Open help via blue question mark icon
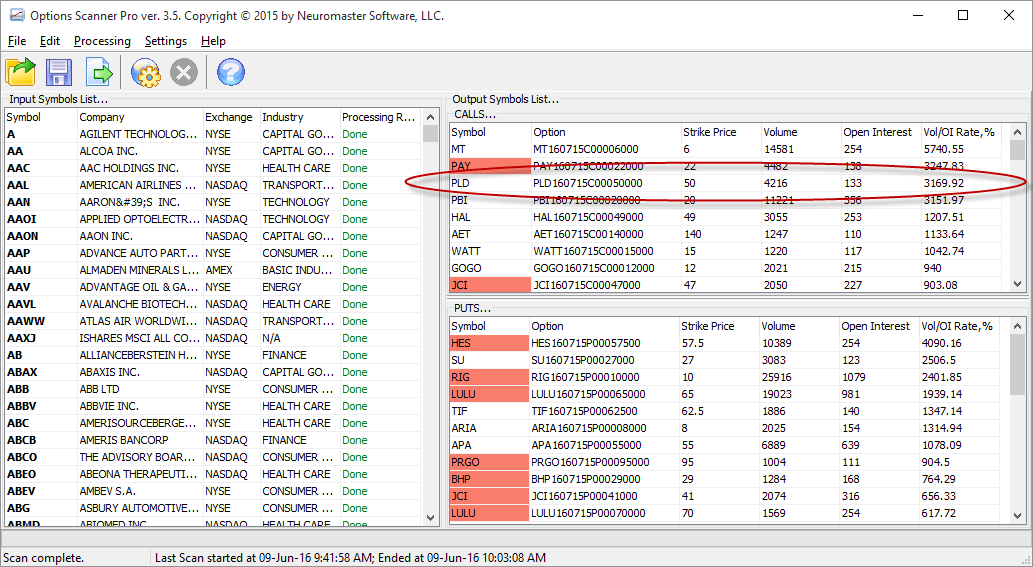Screen dimensions: 1033x567 [x=231, y=72]
